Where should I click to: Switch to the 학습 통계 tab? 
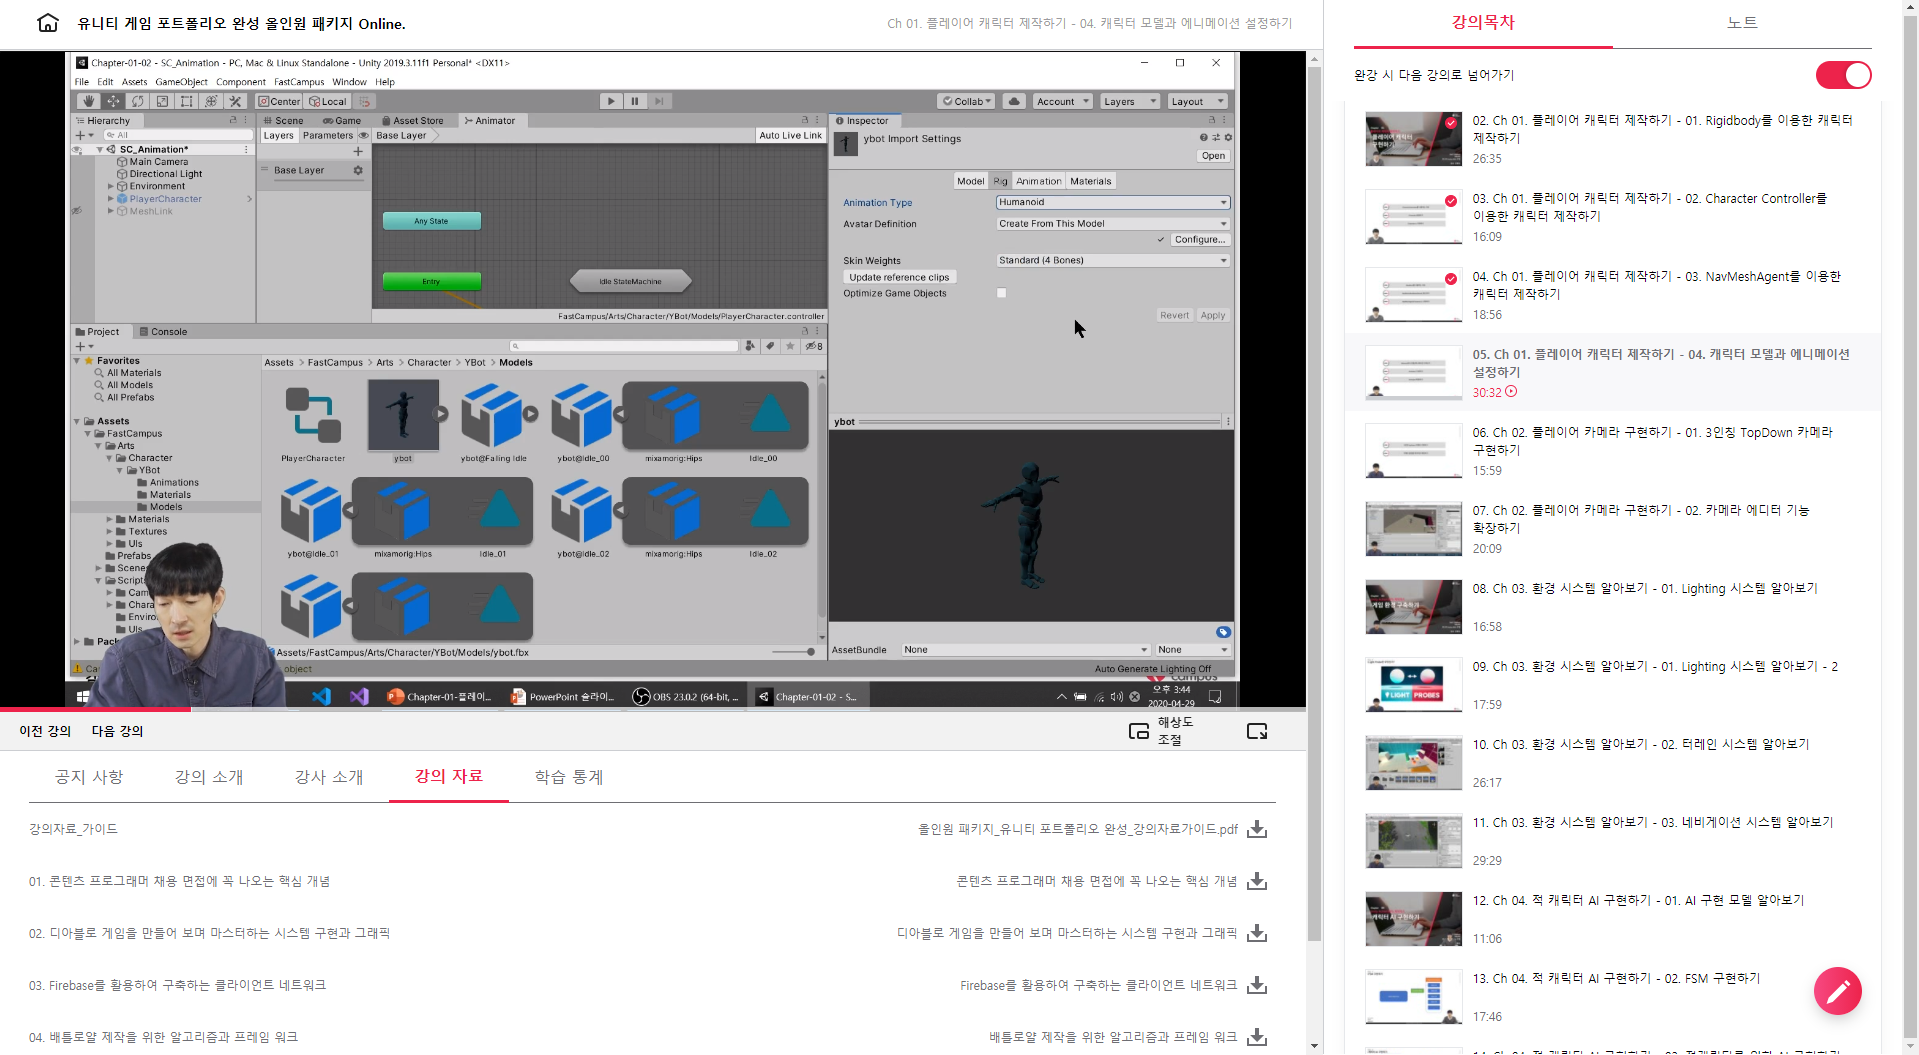(x=569, y=777)
